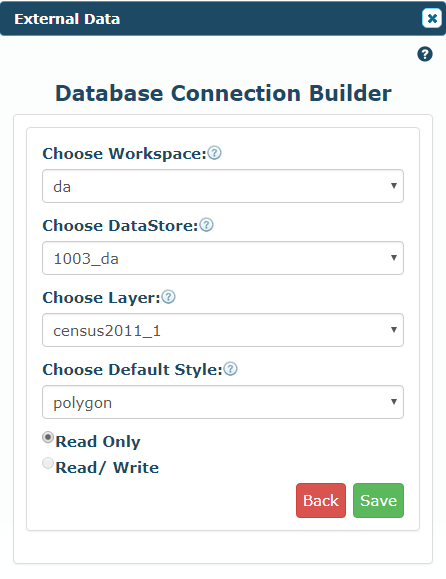Click help icon next to Choose Workspace
The height and width of the screenshot is (579, 446).
[x=214, y=153]
